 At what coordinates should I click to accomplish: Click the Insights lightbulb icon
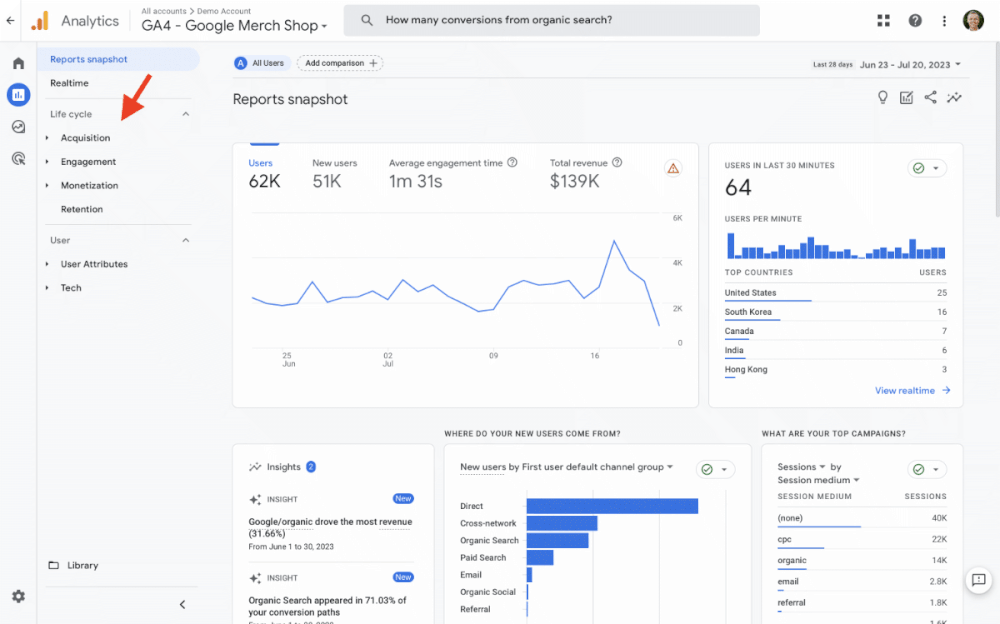883,97
